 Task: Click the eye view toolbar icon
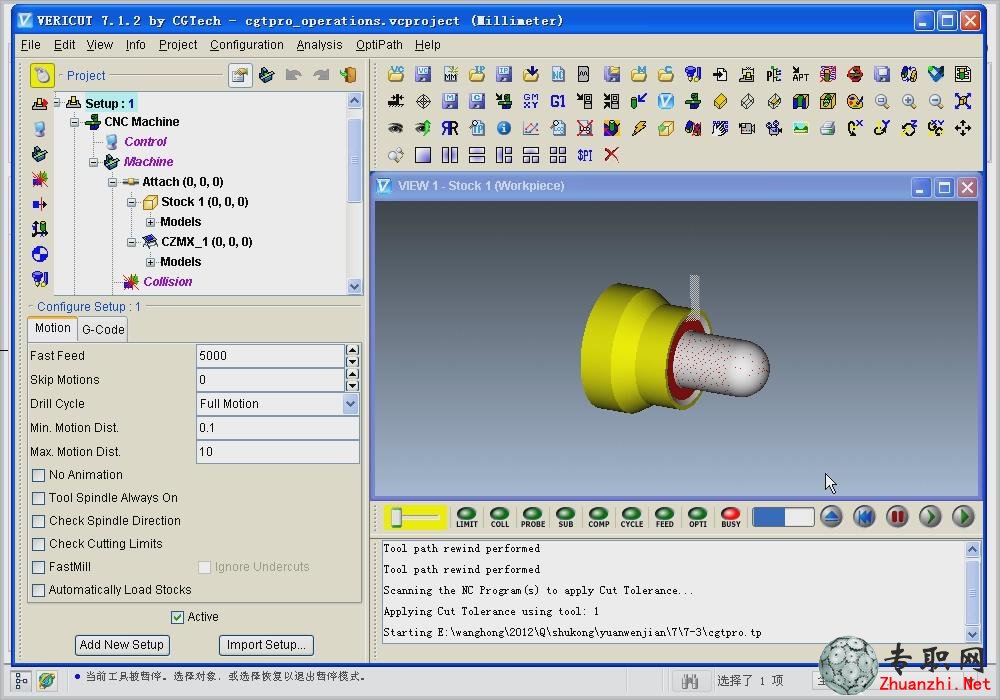(x=395, y=128)
